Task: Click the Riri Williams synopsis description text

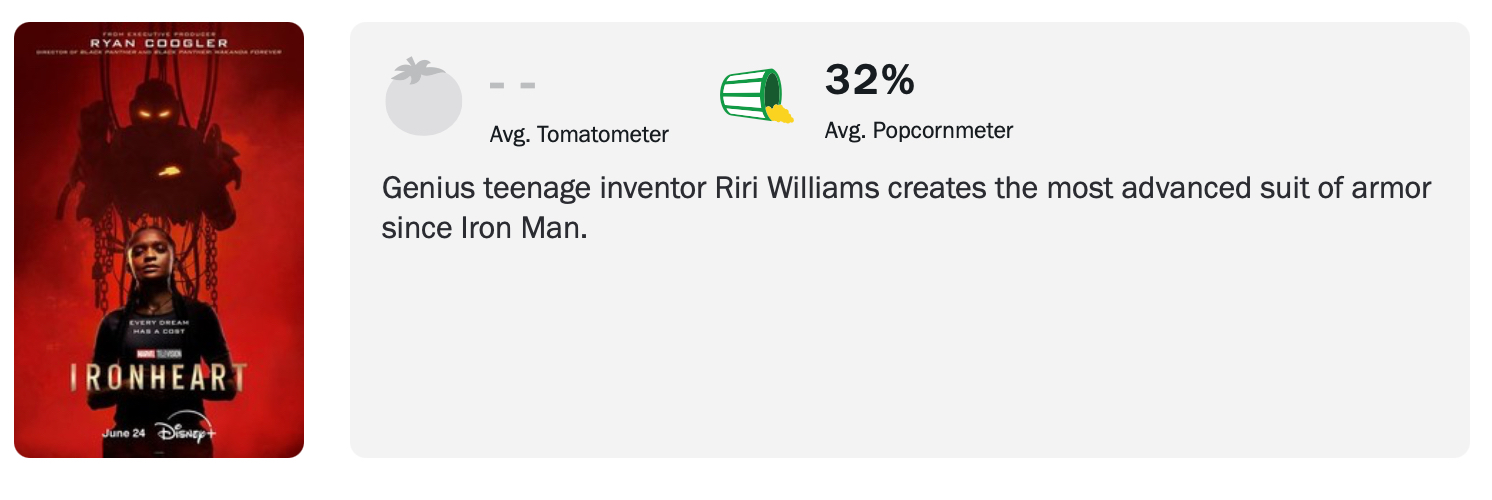Action: [906, 189]
